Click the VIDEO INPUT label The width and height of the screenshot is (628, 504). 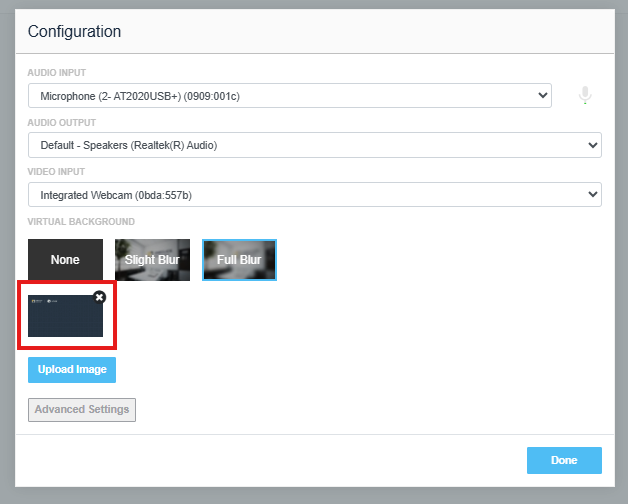pos(56,172)
